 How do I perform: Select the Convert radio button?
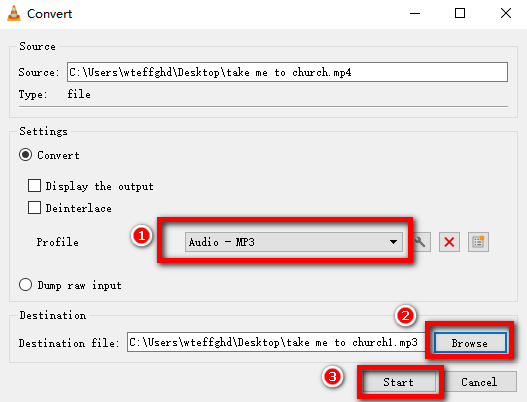(x=26, y=155)
